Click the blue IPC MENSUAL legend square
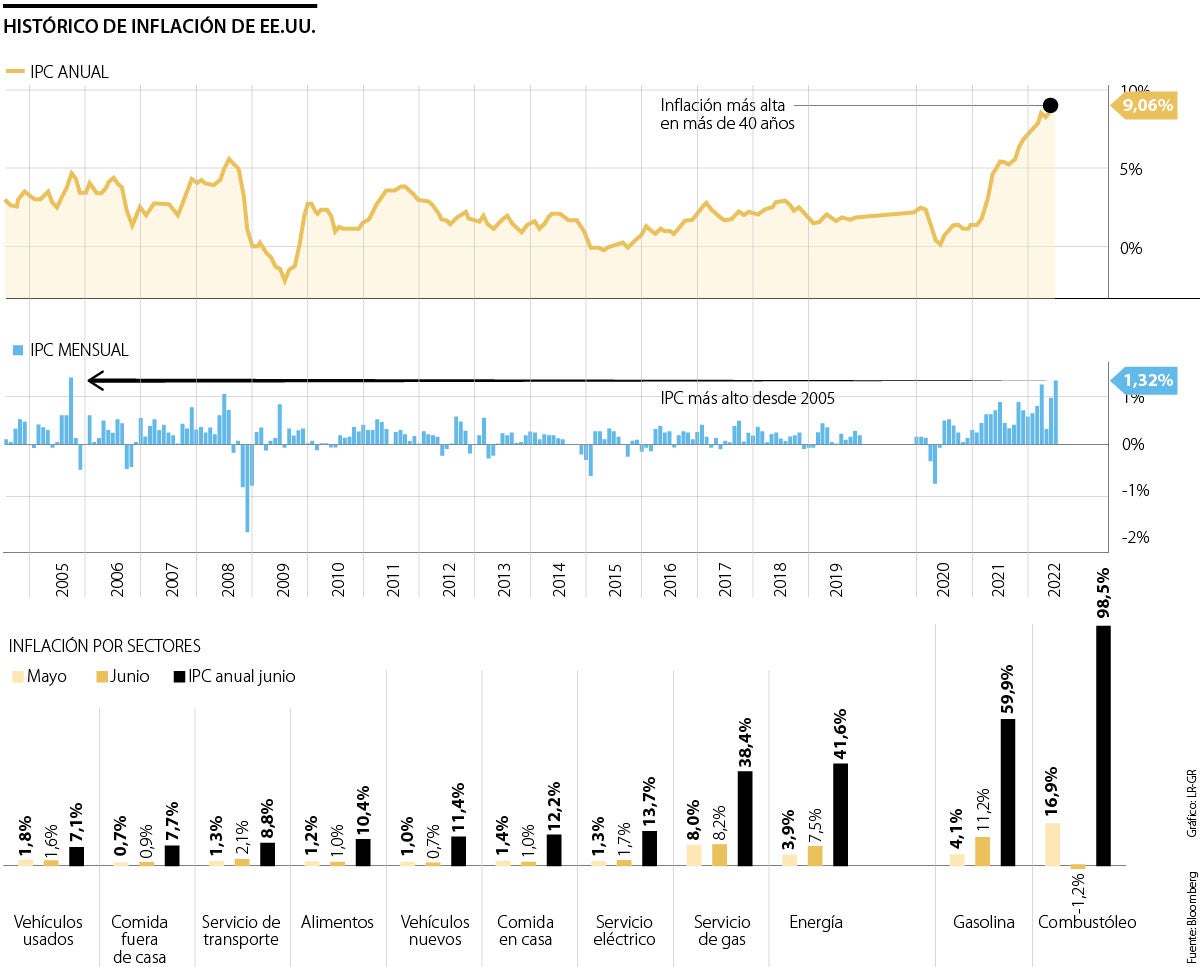The width and height of the screenshot is (1200, 967). (16, 351)
